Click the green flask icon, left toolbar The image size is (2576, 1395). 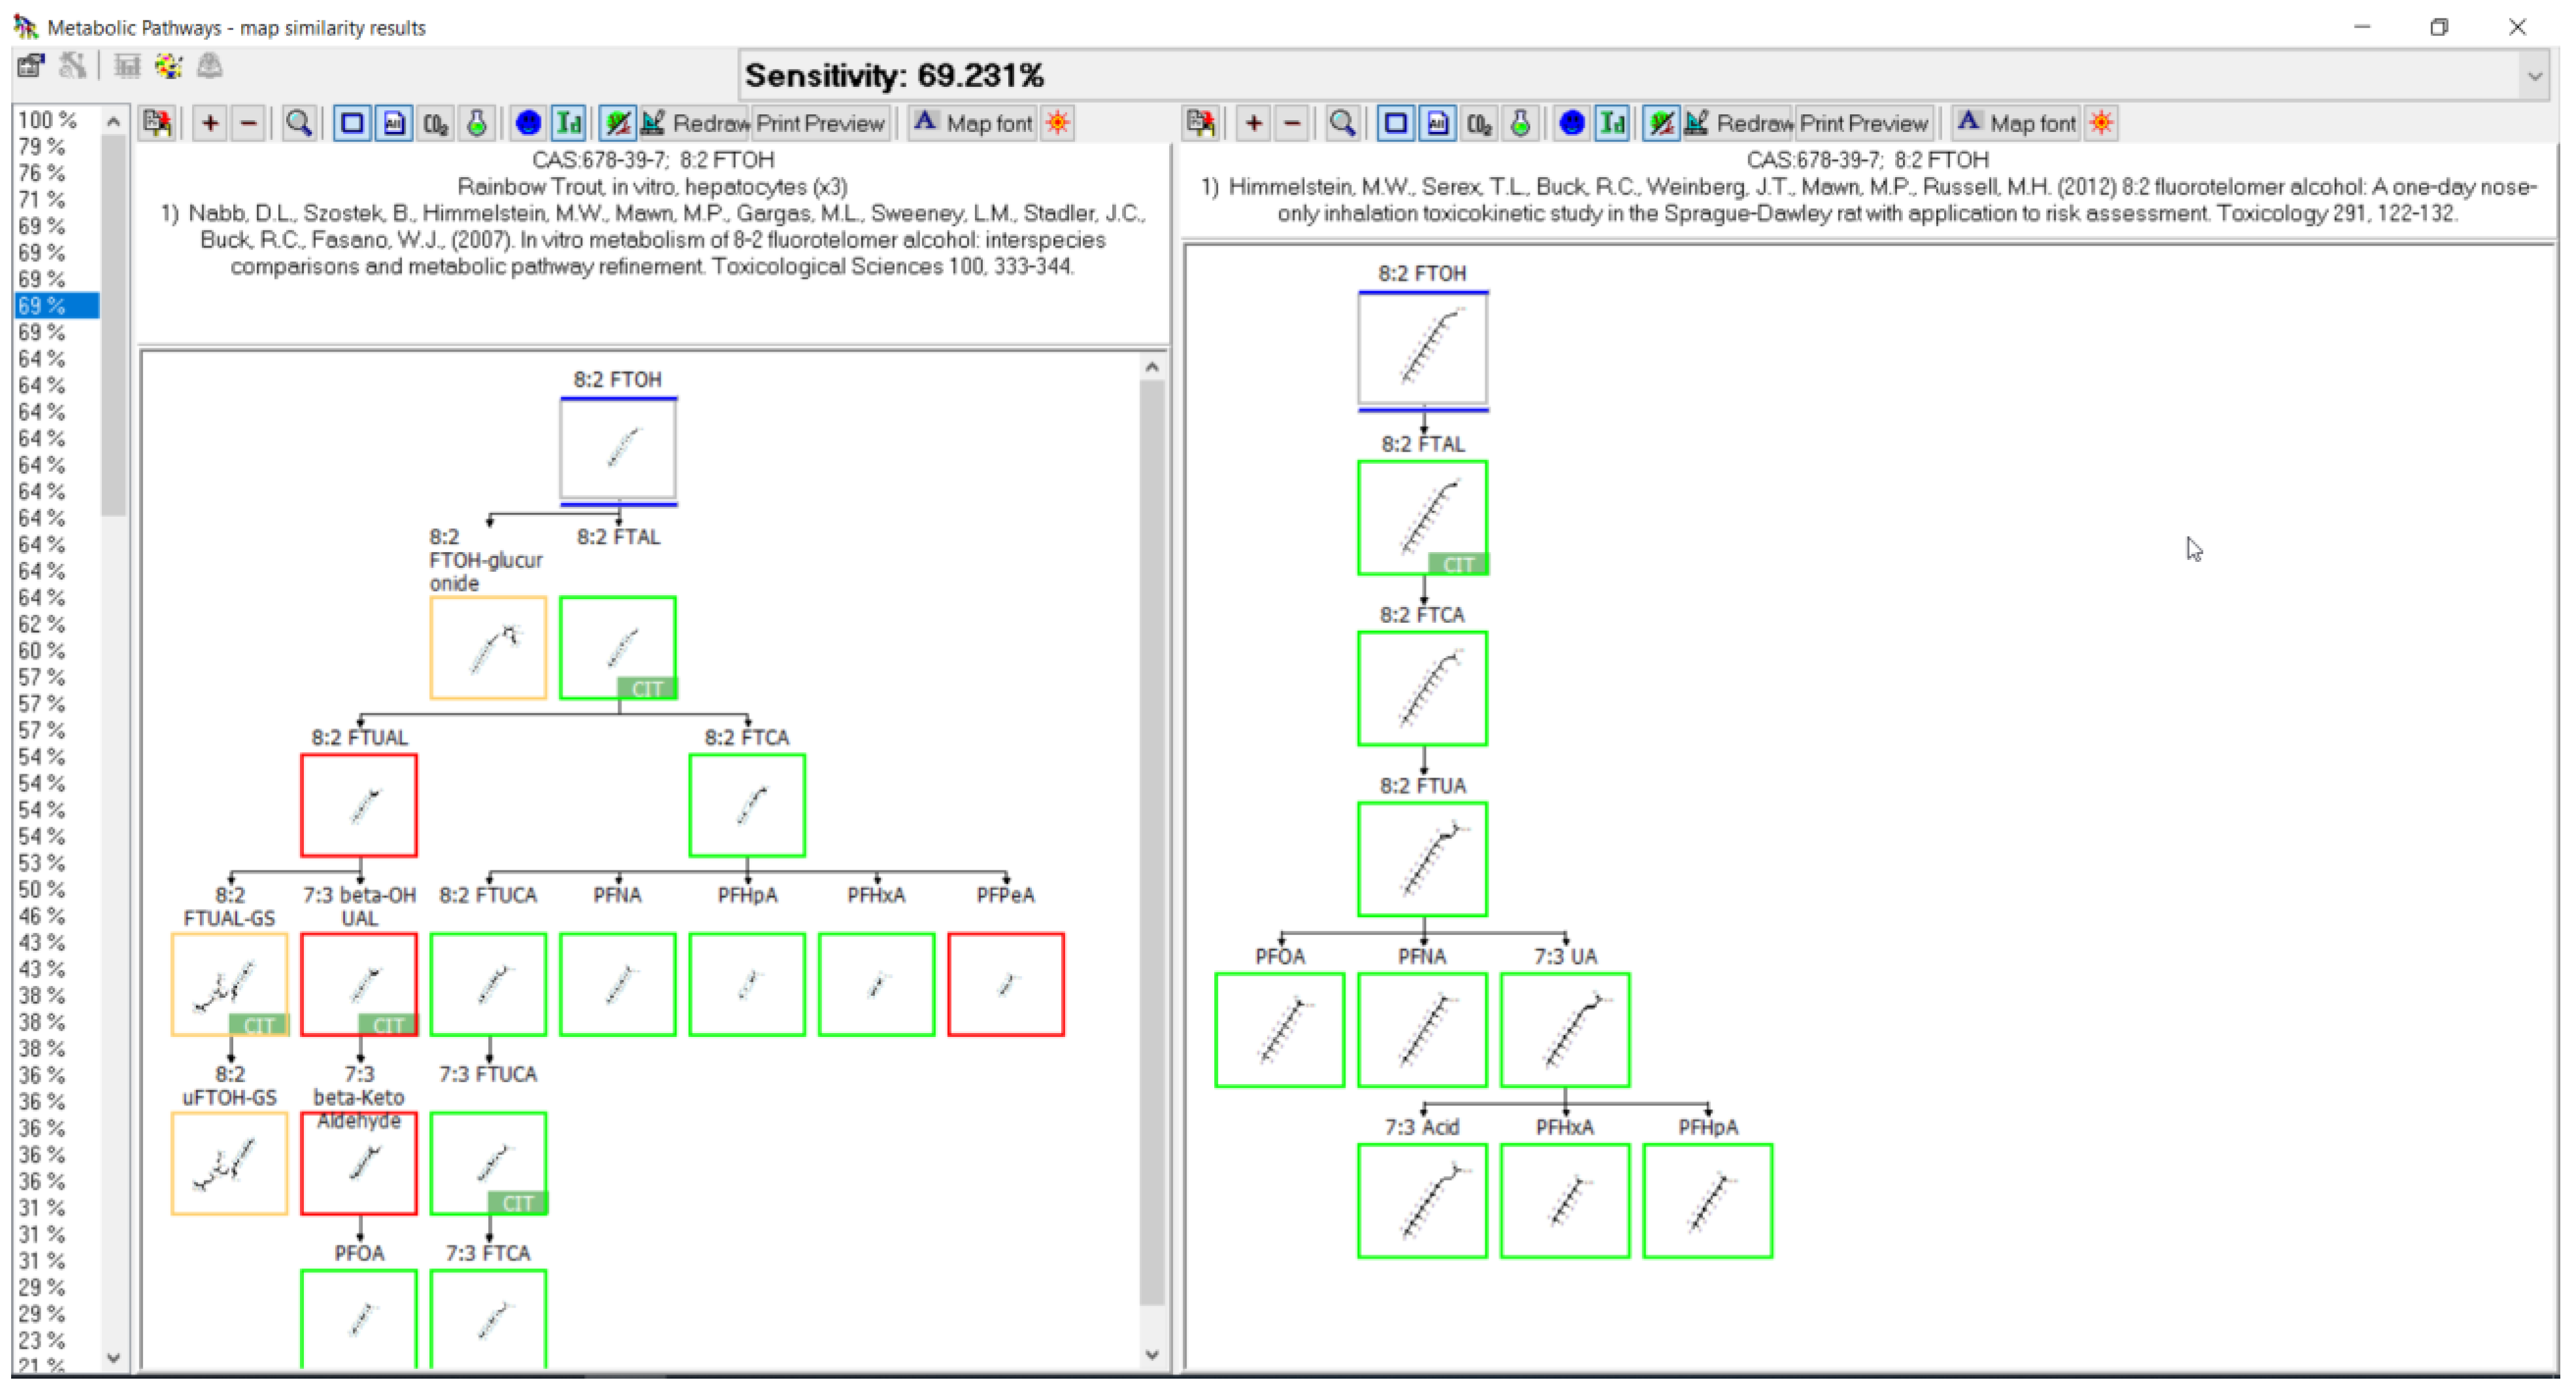click(x=477, y=123)
